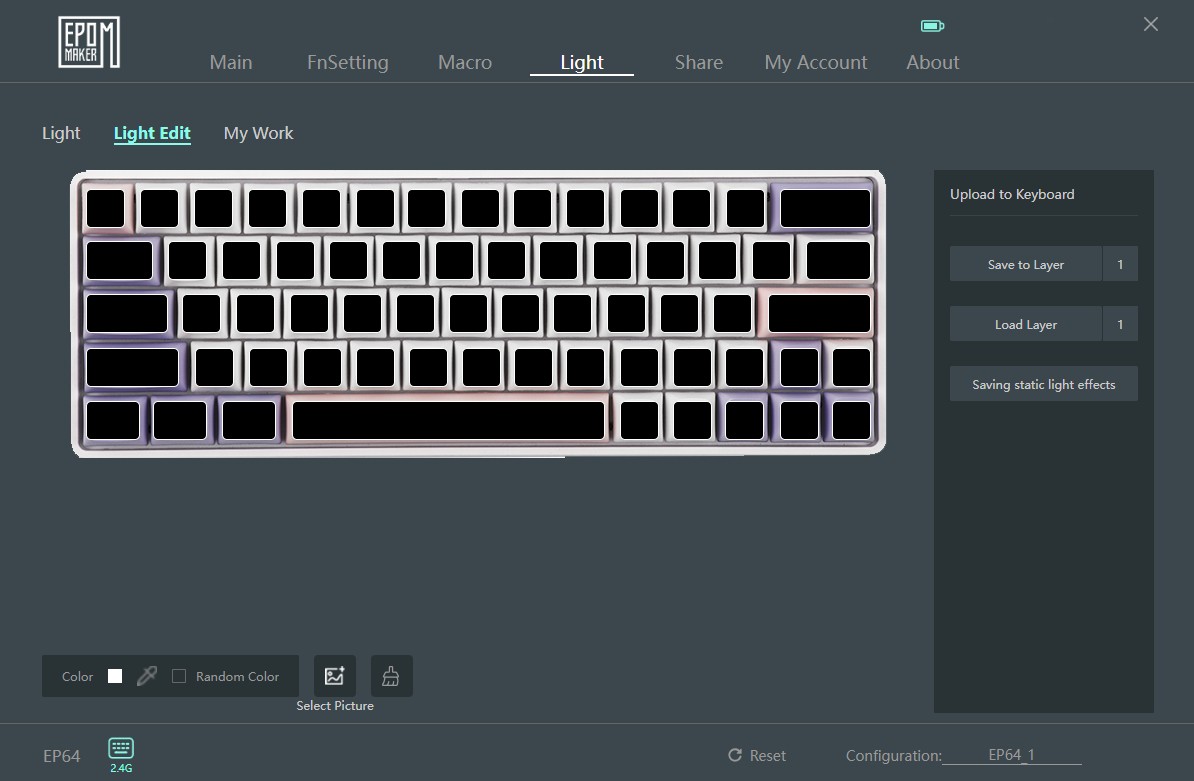
Task: Click the brush clear icon
Action: click(391, 676)
